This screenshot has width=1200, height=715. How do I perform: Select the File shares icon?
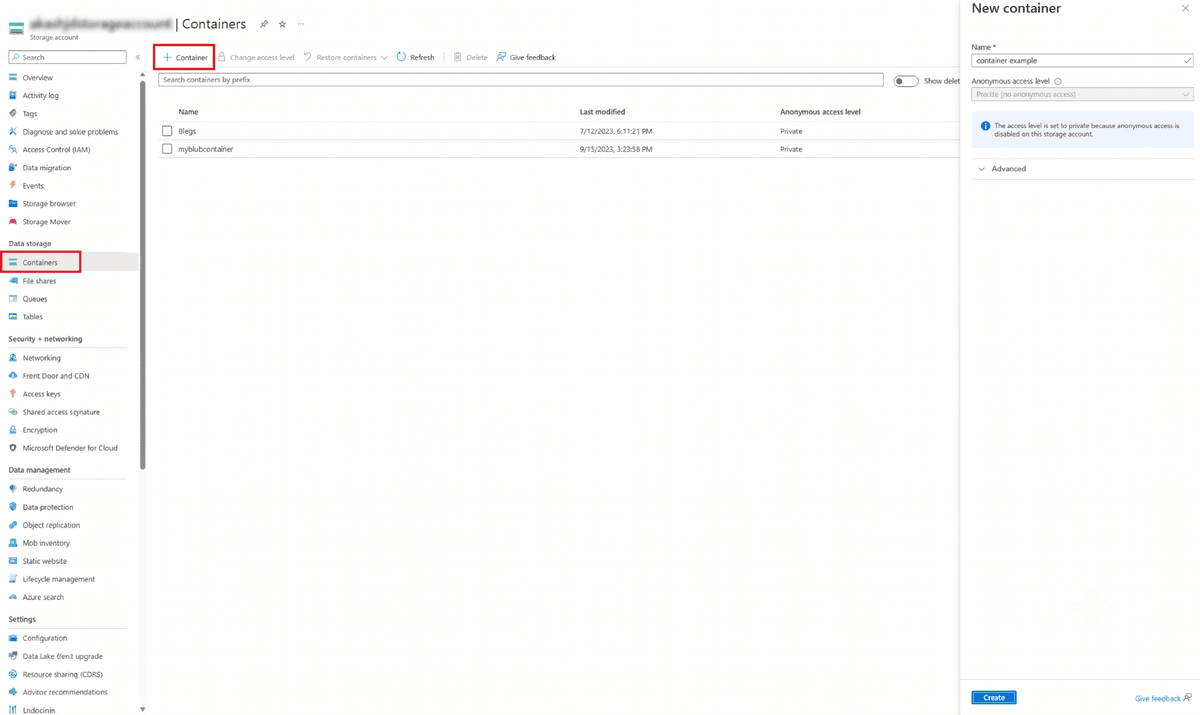13,281
